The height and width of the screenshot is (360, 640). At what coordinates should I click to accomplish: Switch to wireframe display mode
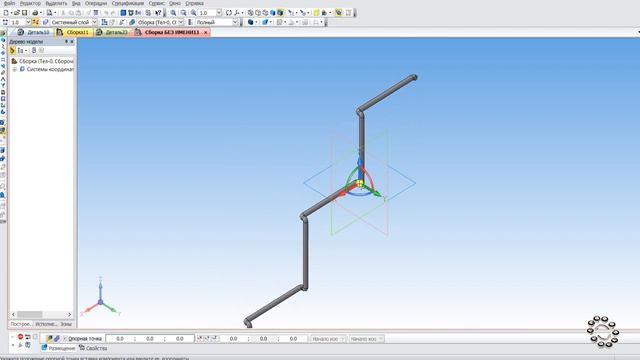251,13
